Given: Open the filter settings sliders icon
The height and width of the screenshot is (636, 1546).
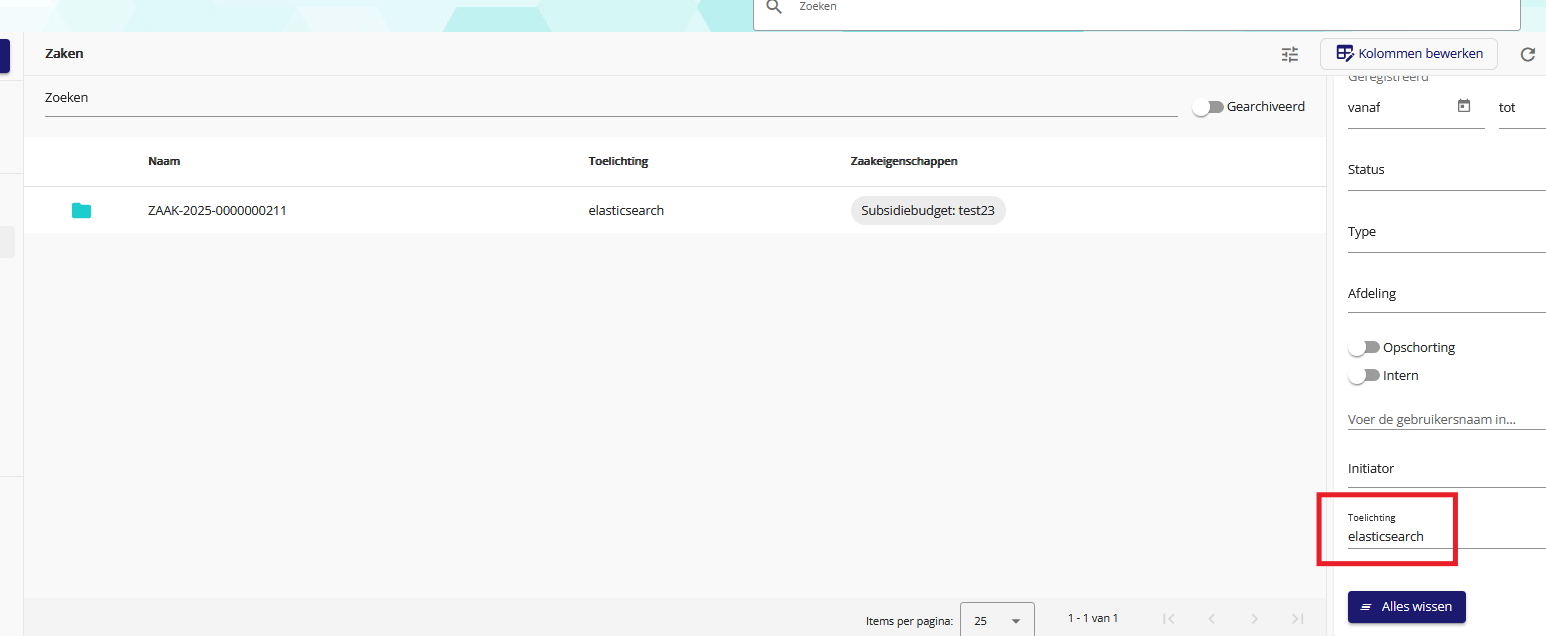Looking at the screenshot, I should tap(1290, 55).
